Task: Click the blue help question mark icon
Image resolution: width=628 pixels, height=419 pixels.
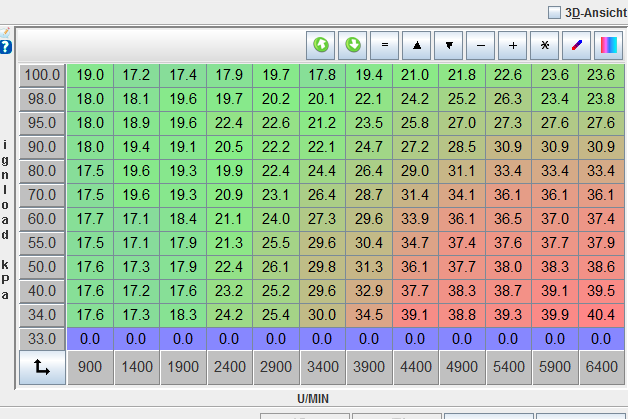Action: coord(6,46)
